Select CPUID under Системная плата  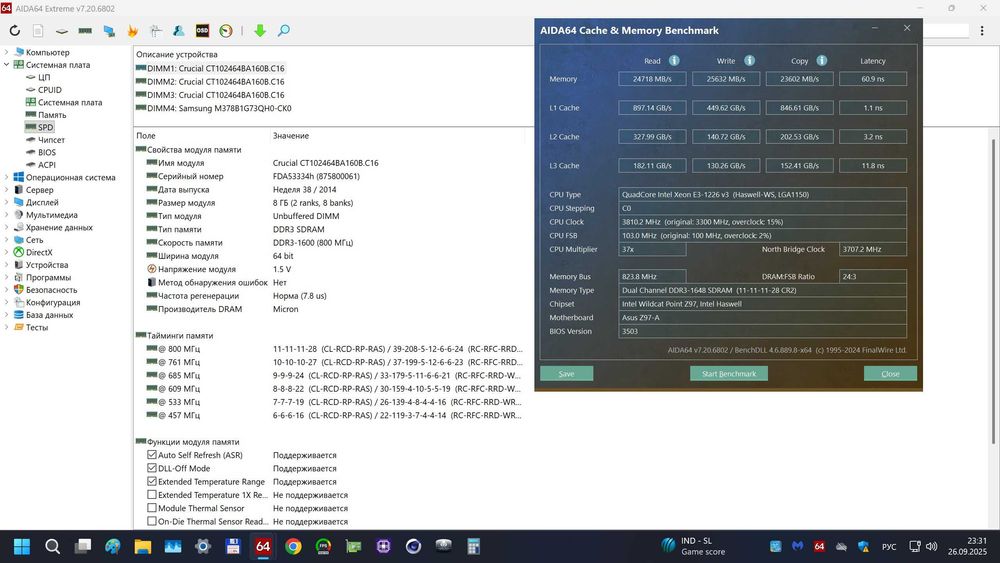(x=50, y=90)
